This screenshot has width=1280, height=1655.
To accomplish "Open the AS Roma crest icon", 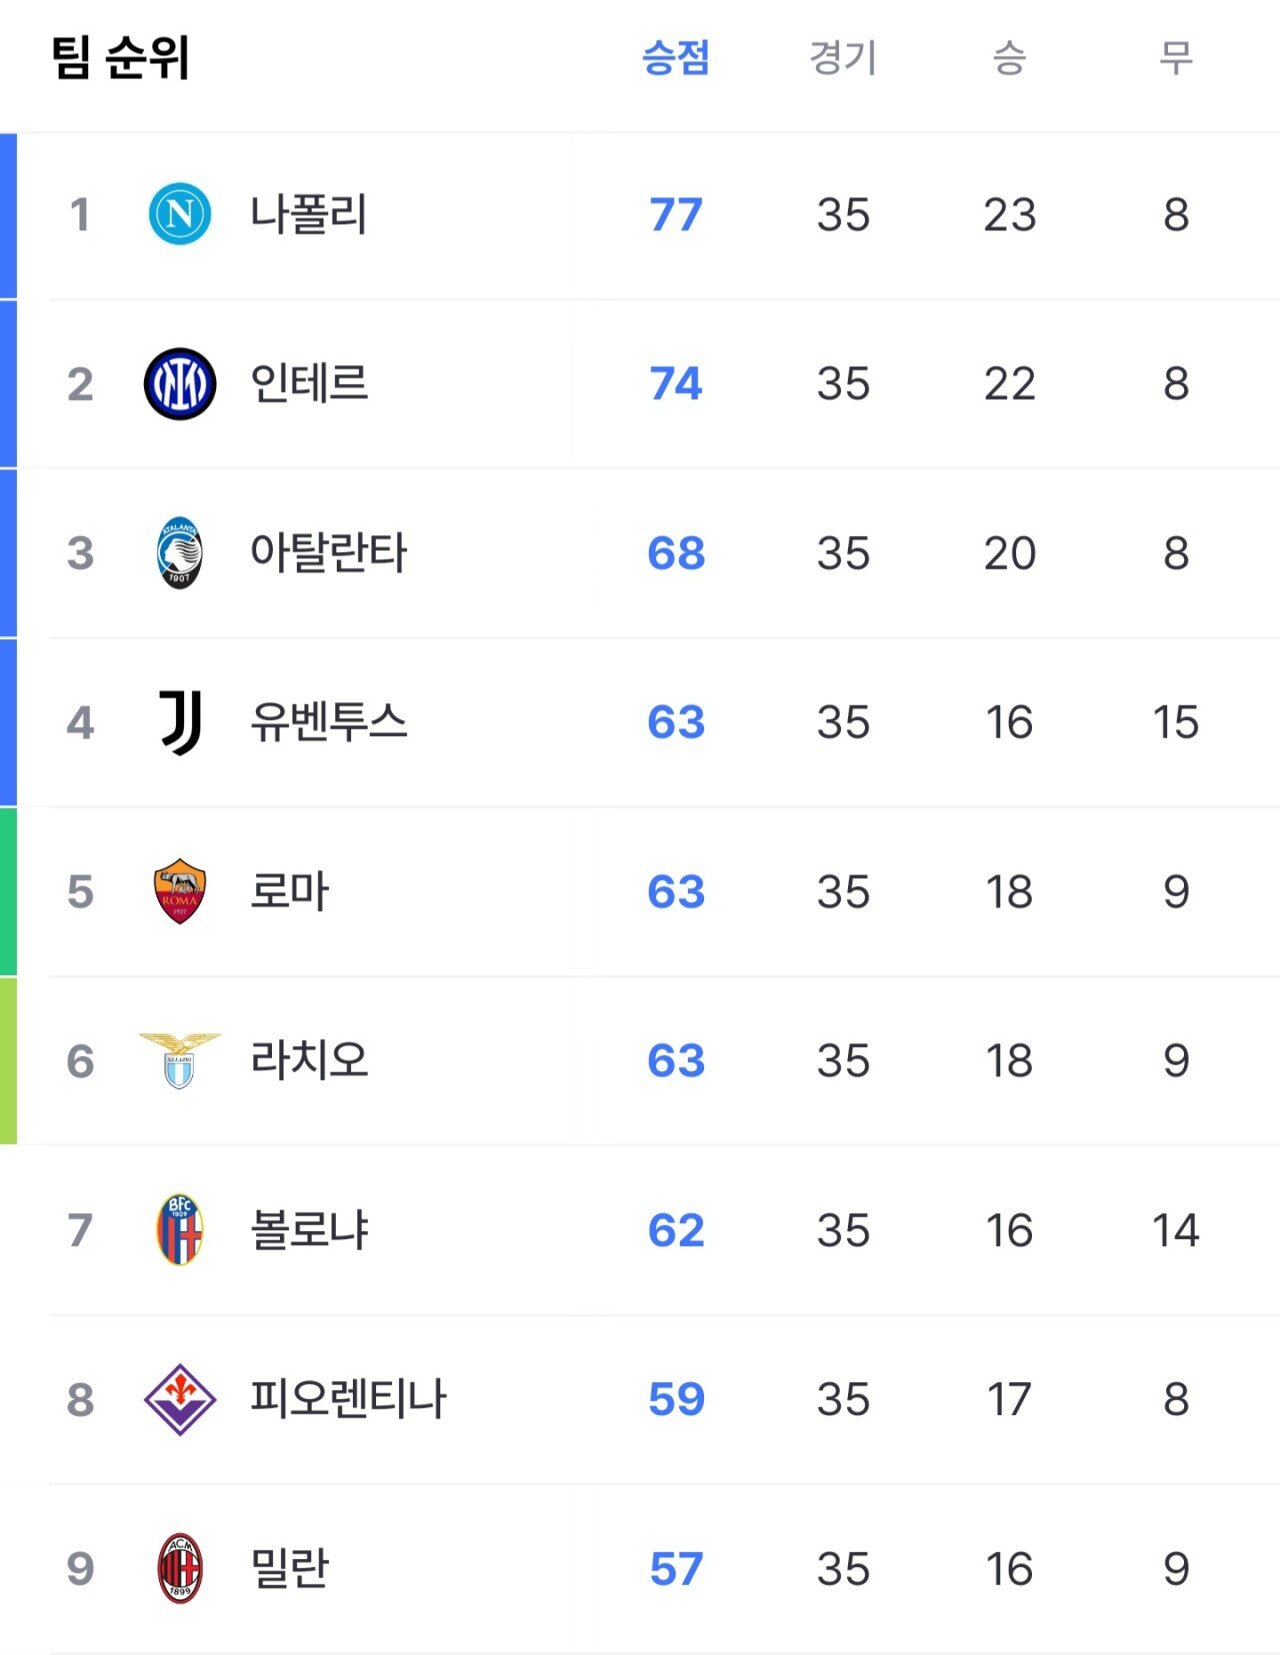I will tap(180, 891).
